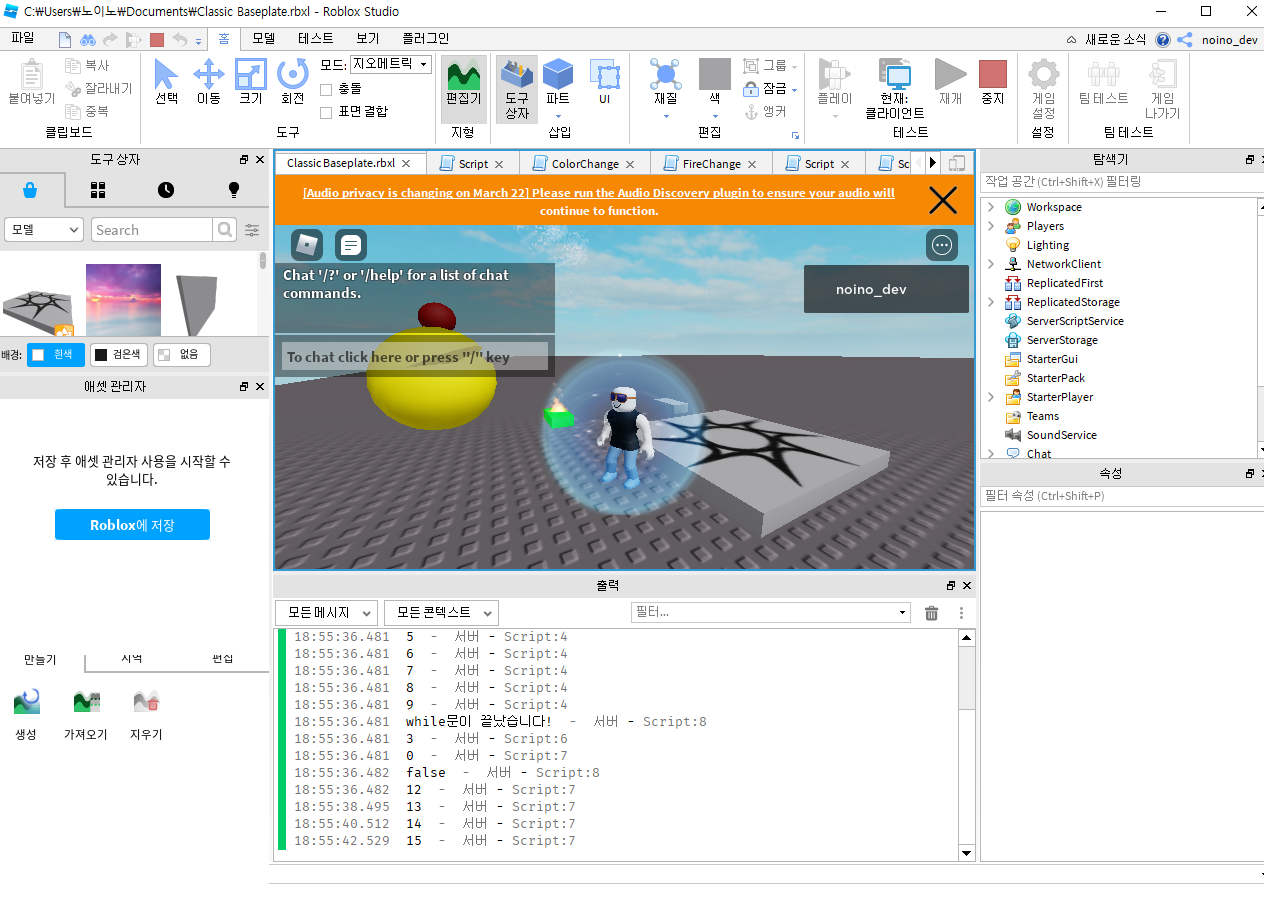
Task: Open the UI editor button
Action: (604, 82)
